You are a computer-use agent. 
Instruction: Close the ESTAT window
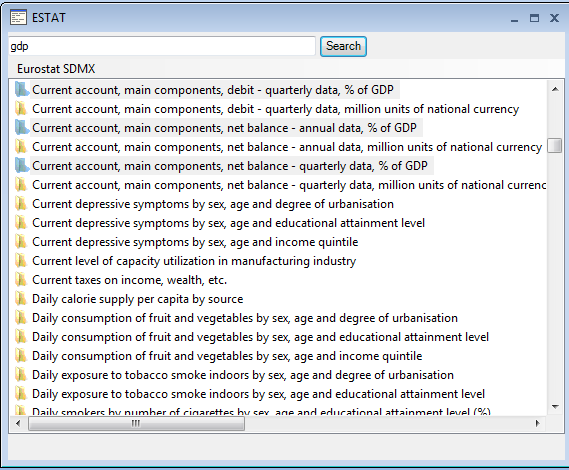coord(554,18)
